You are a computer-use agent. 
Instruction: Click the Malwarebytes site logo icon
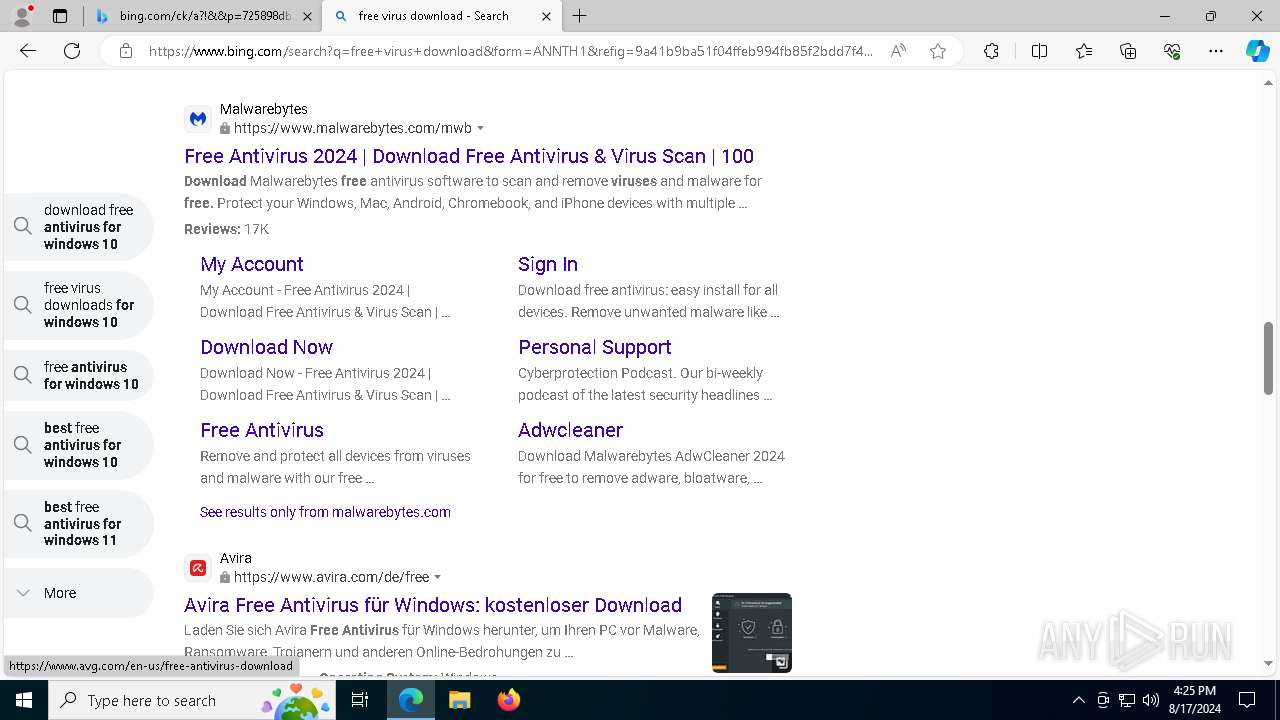click(198, 119)
